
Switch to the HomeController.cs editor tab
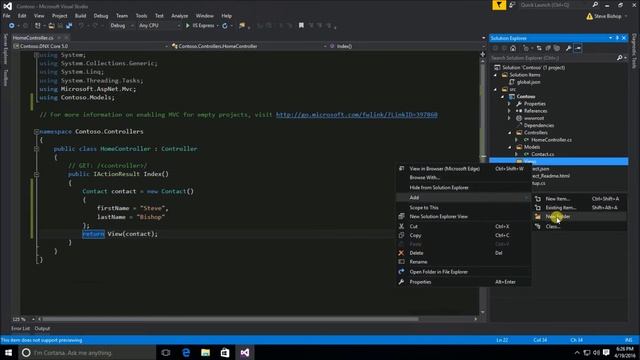pyautogui.click(x=33, y=38)
